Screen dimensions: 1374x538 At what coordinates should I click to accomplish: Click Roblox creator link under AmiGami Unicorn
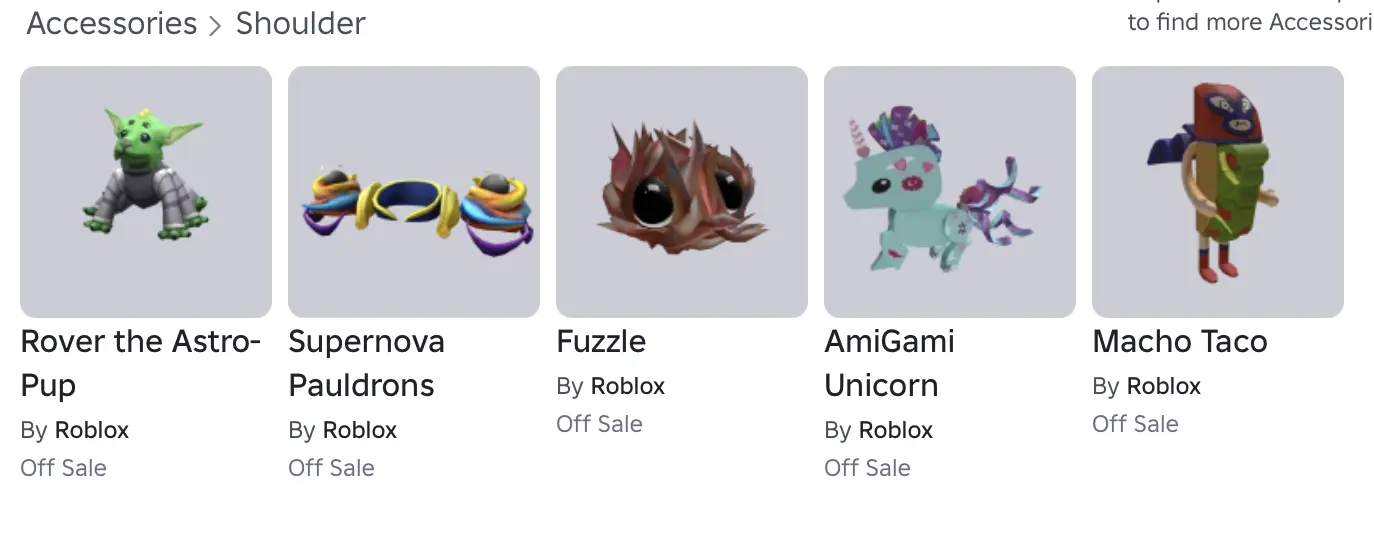(x=896, y=430)
